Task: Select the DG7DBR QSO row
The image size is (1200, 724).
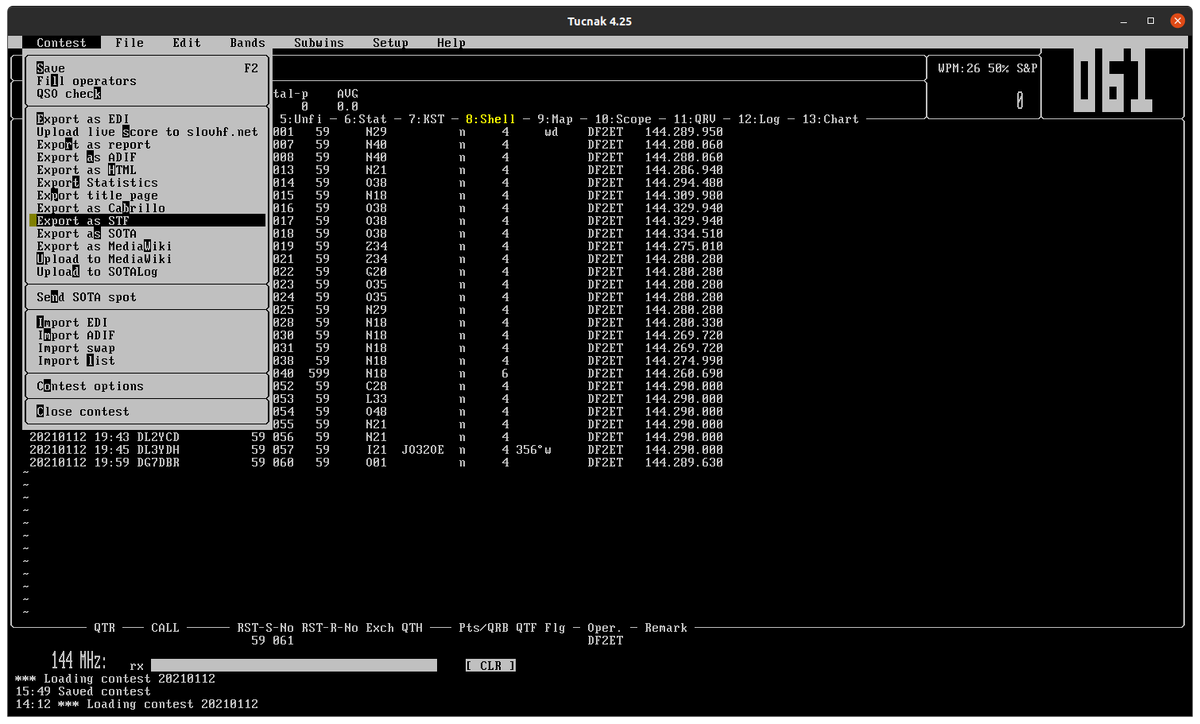Action: [x=376, y=463]
